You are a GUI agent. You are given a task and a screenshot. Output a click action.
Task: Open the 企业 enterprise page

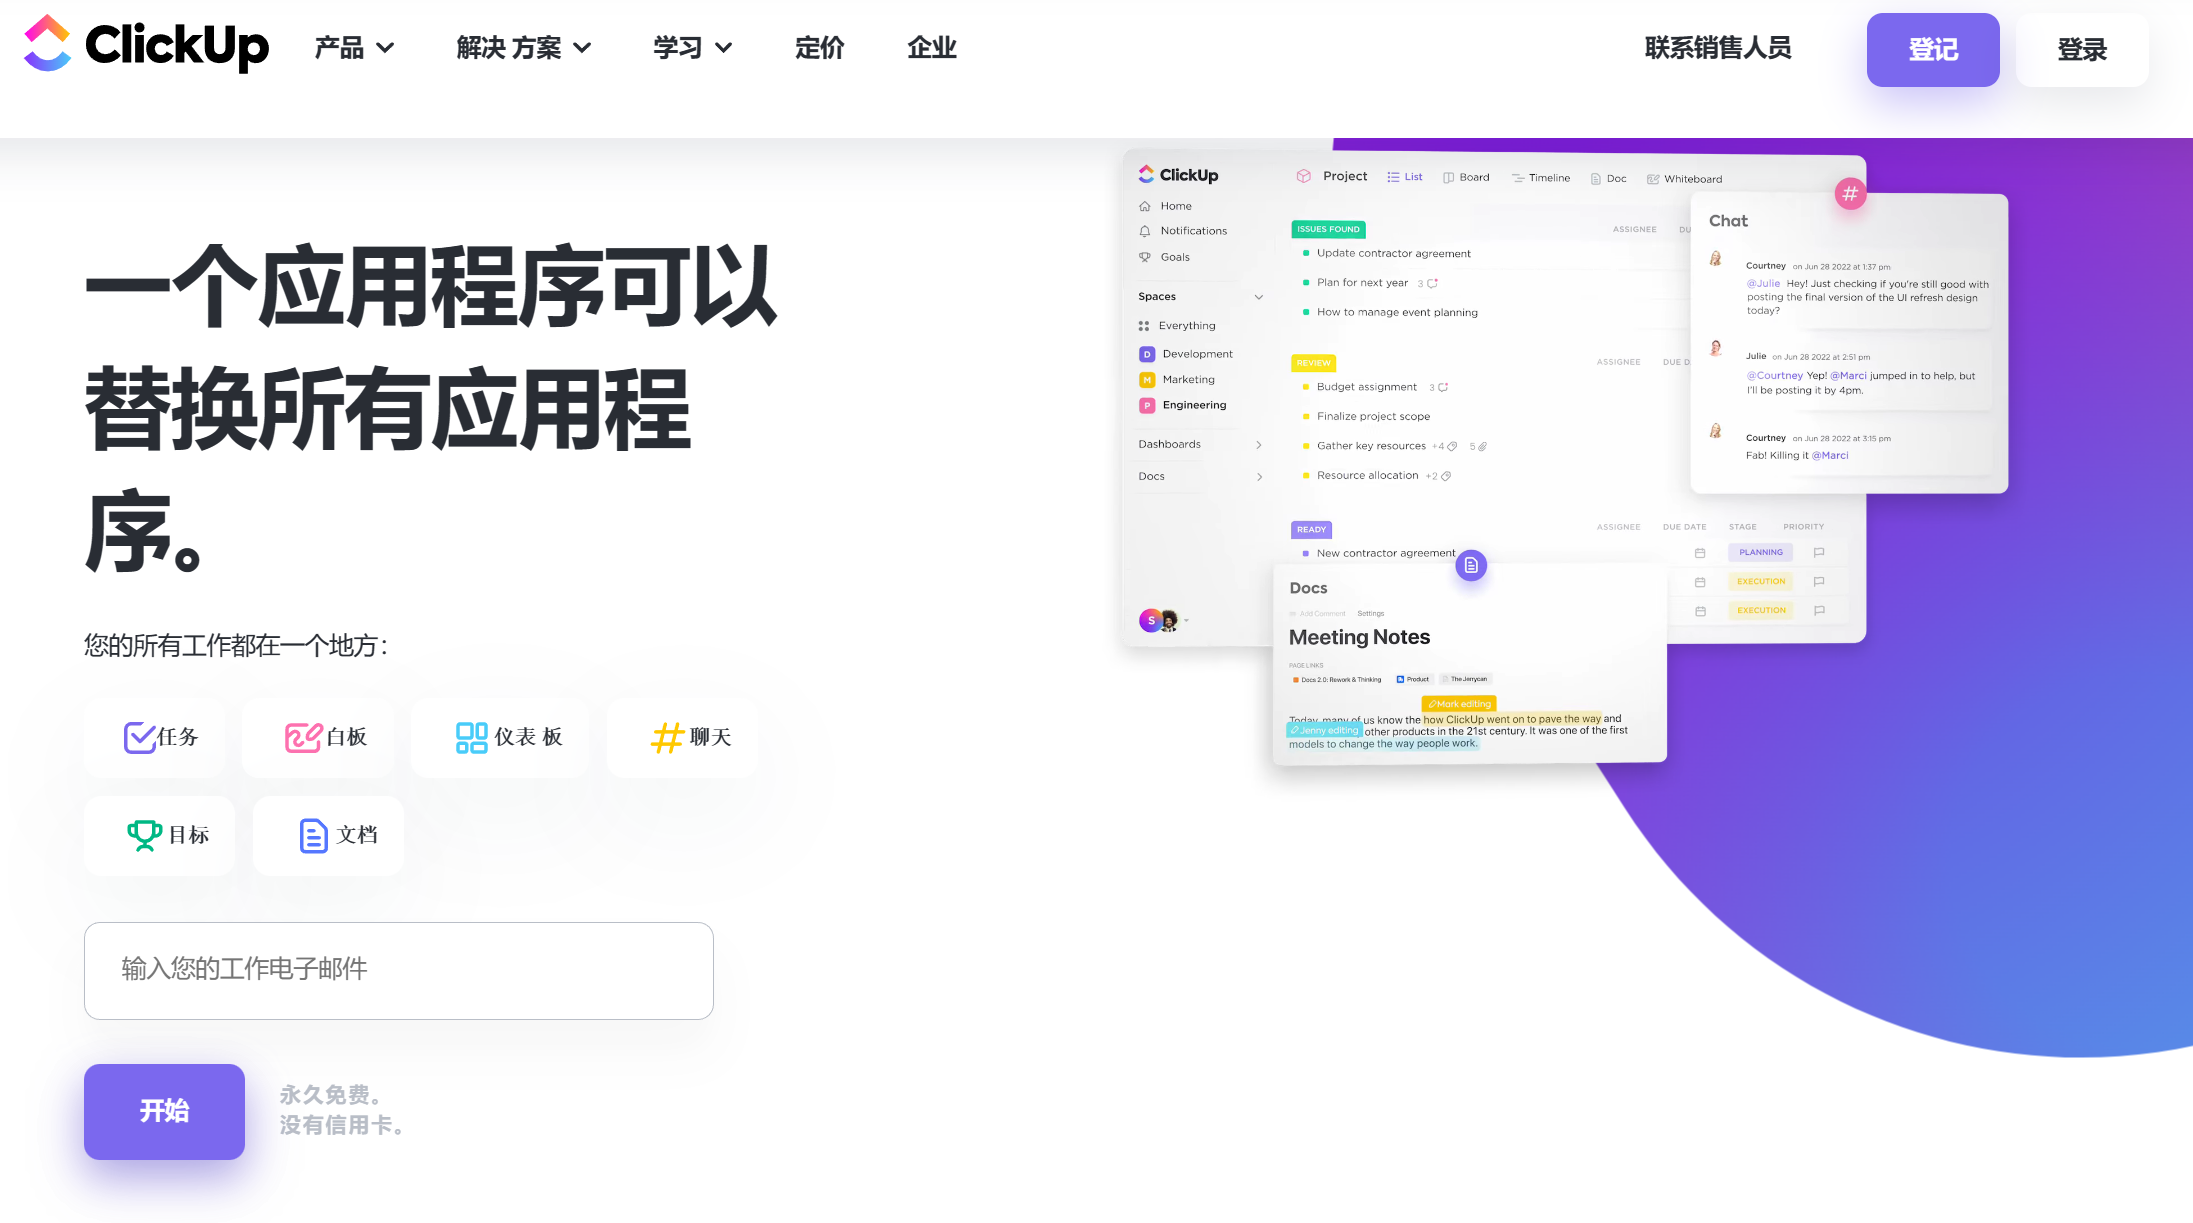coord(931,48)
